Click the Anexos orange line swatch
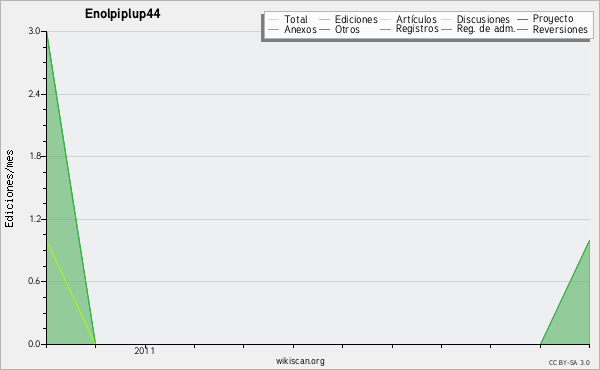The image size is (600, 370). click(x=274, y=29)
